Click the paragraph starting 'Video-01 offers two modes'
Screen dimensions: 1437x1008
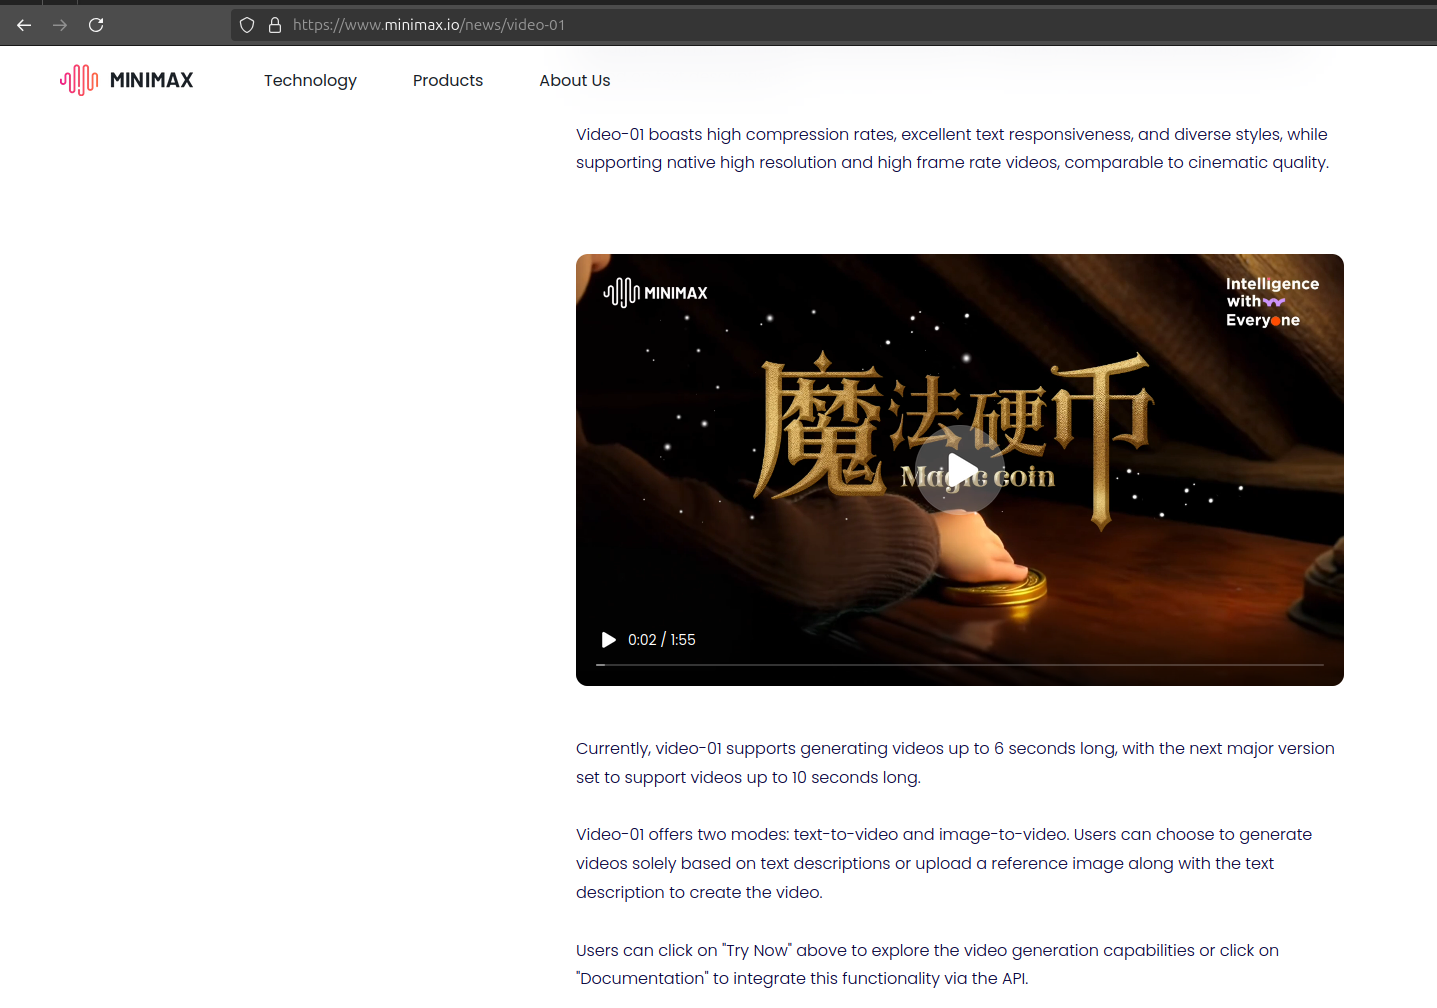click(944, 863)
